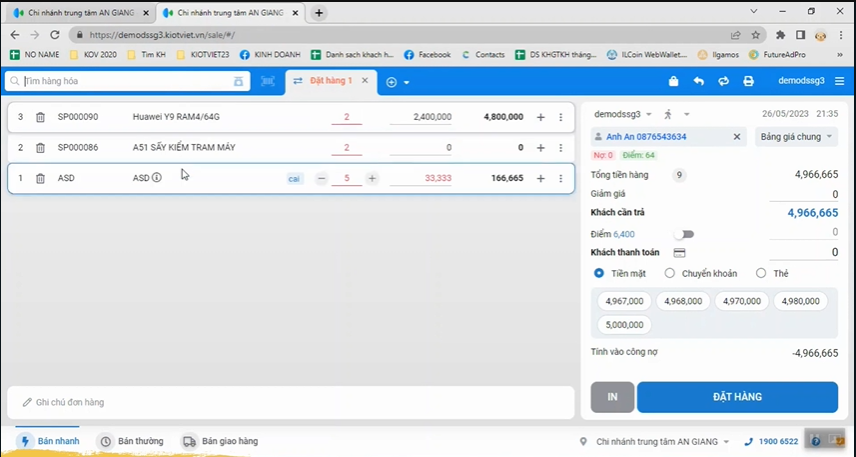Click the card icon beside Khách thanh toán
This screenshot has height=457, width=856.
[x=679, y=253]
